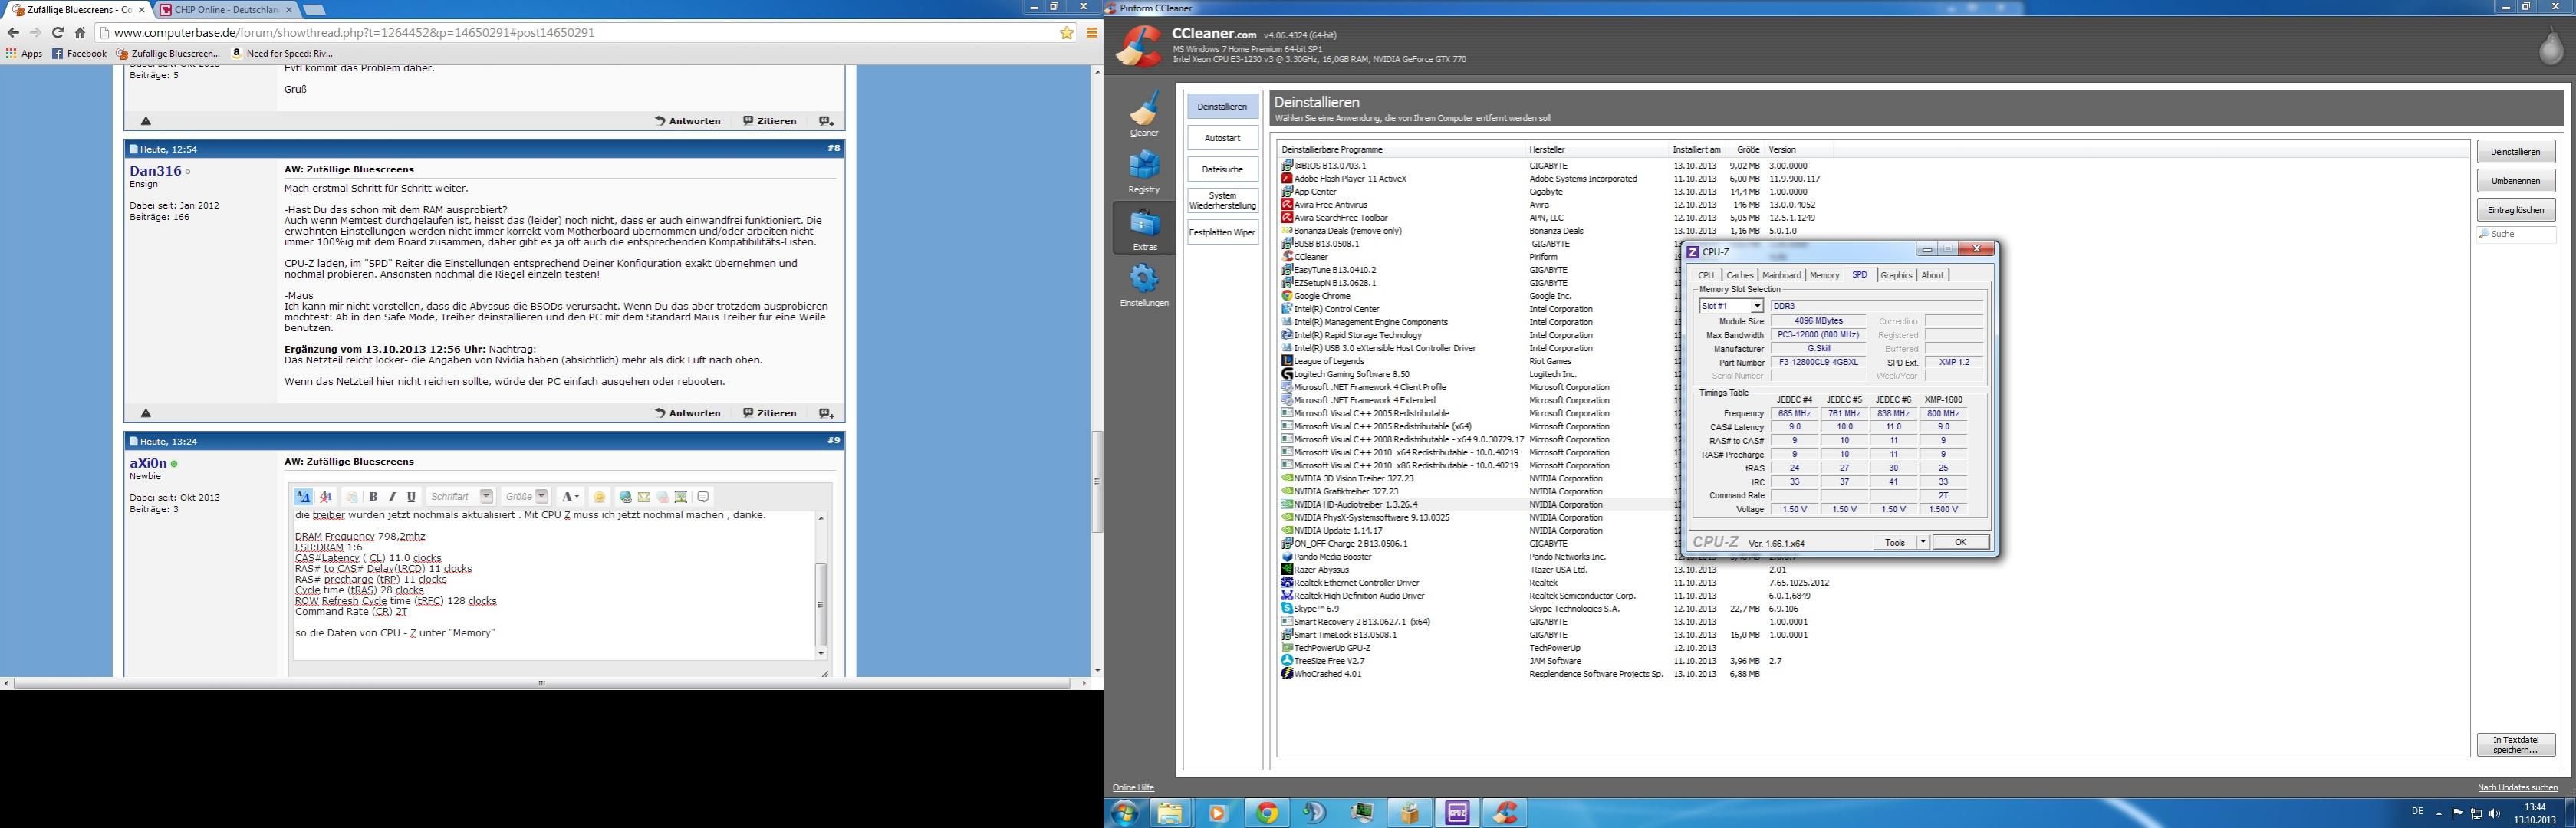Expand the Slot #1 dropdown in CPU-Z
The width and height of the screenshot is (2576, 828).
pos(1756,306)
